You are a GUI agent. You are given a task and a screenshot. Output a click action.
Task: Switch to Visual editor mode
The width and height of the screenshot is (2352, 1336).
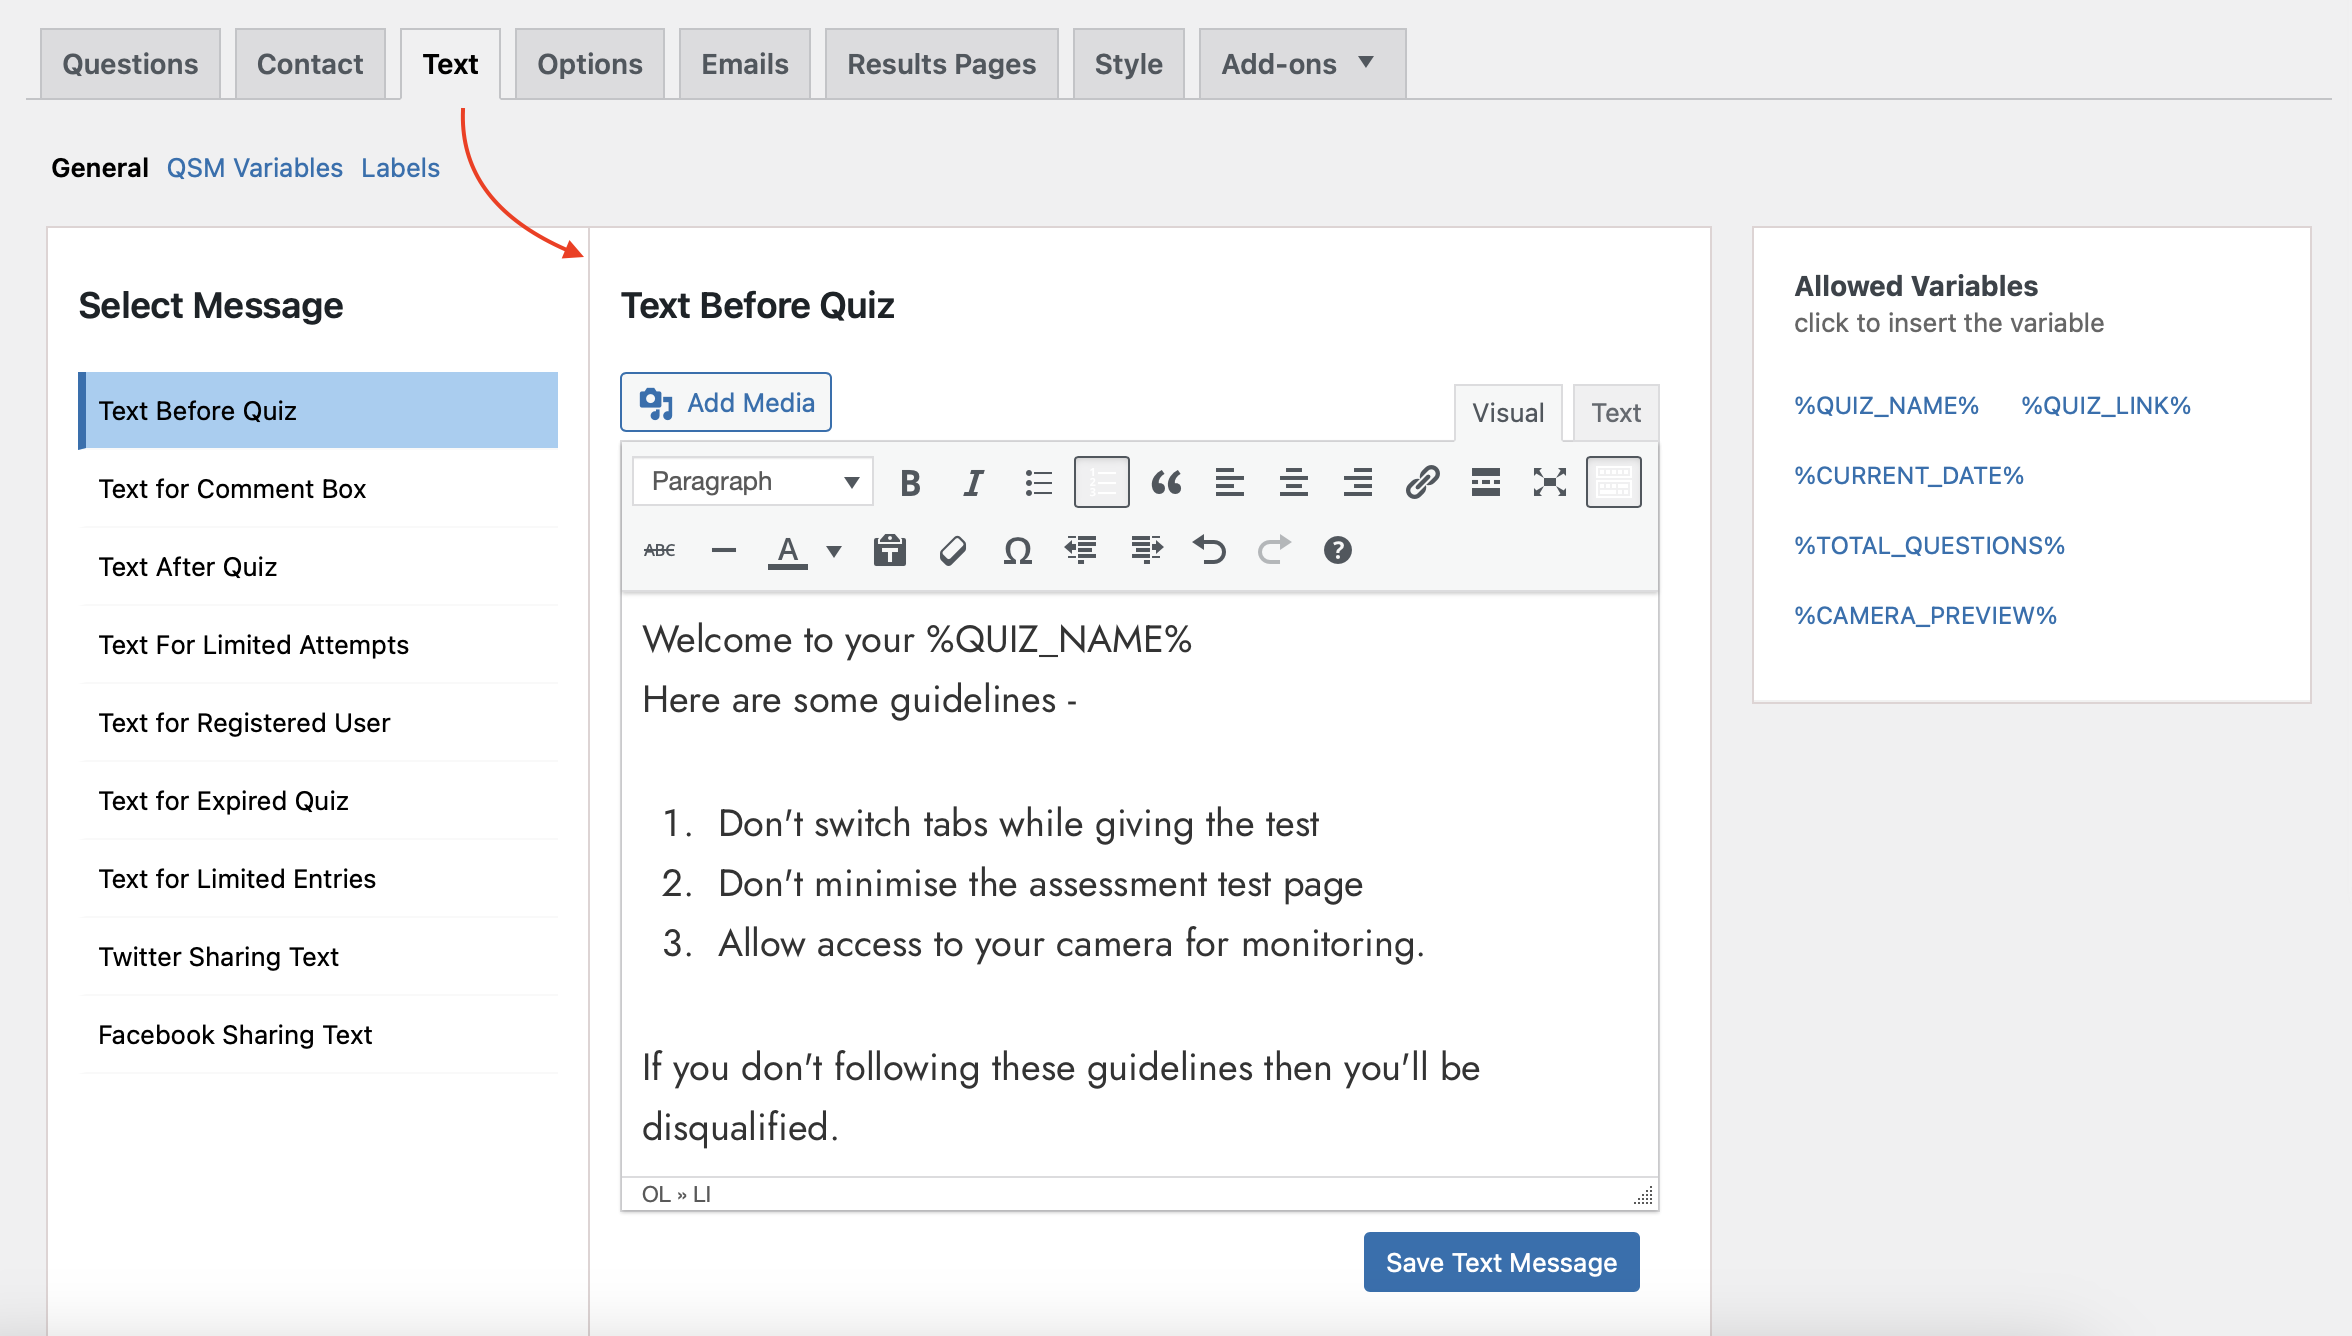[1504, 412]
